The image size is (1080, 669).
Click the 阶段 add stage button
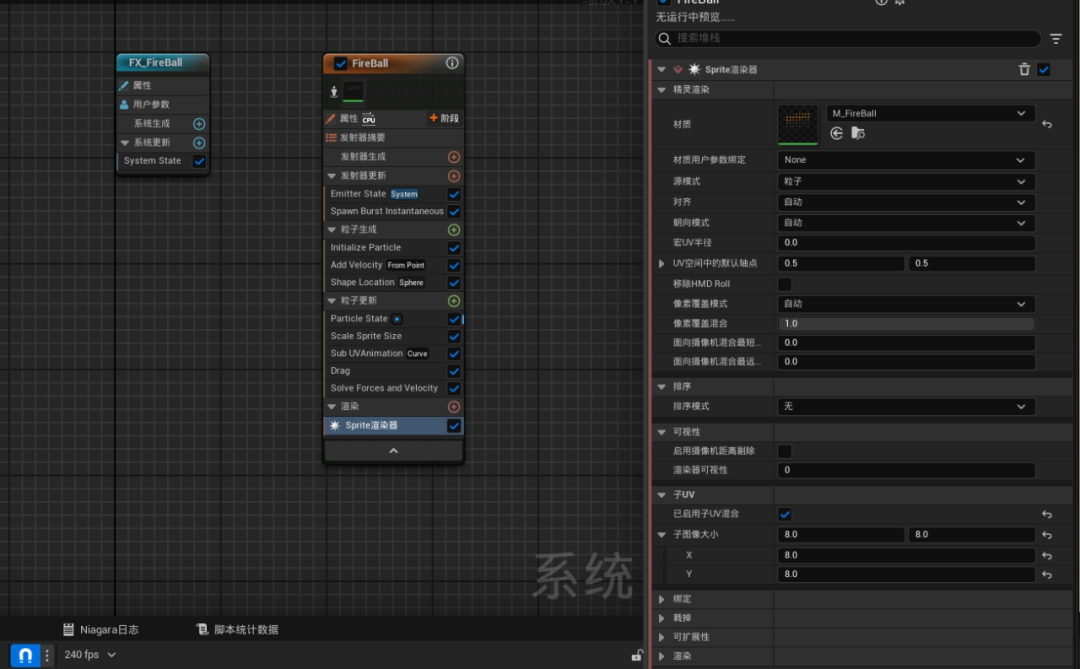tap(444, 119)
